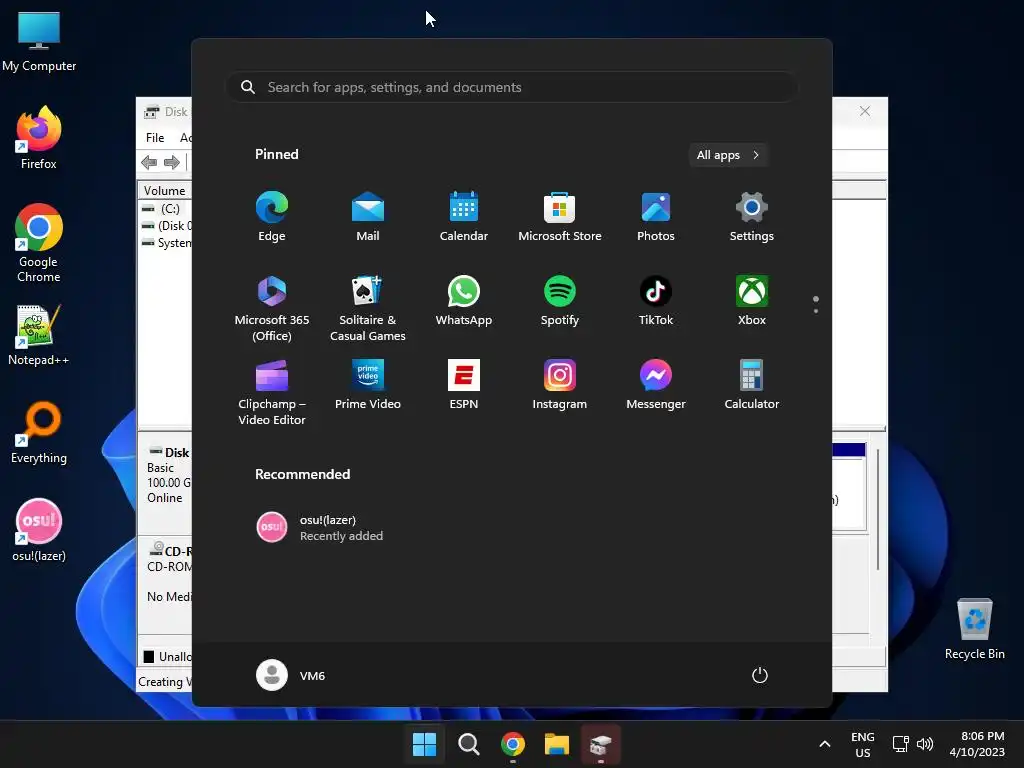The image size is (1024, 768).
Task: Click Back arrow in Disk Management toolbar
Action: pyautogui.click(x=150, y=162)
